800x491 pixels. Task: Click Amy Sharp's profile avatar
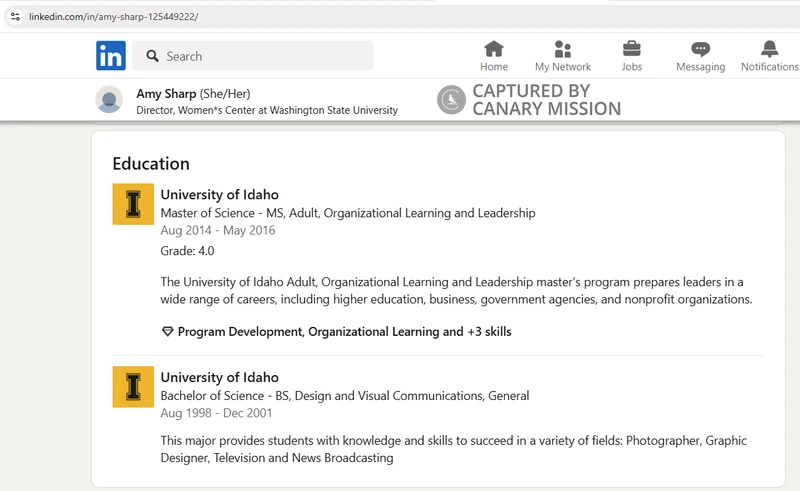109,99
